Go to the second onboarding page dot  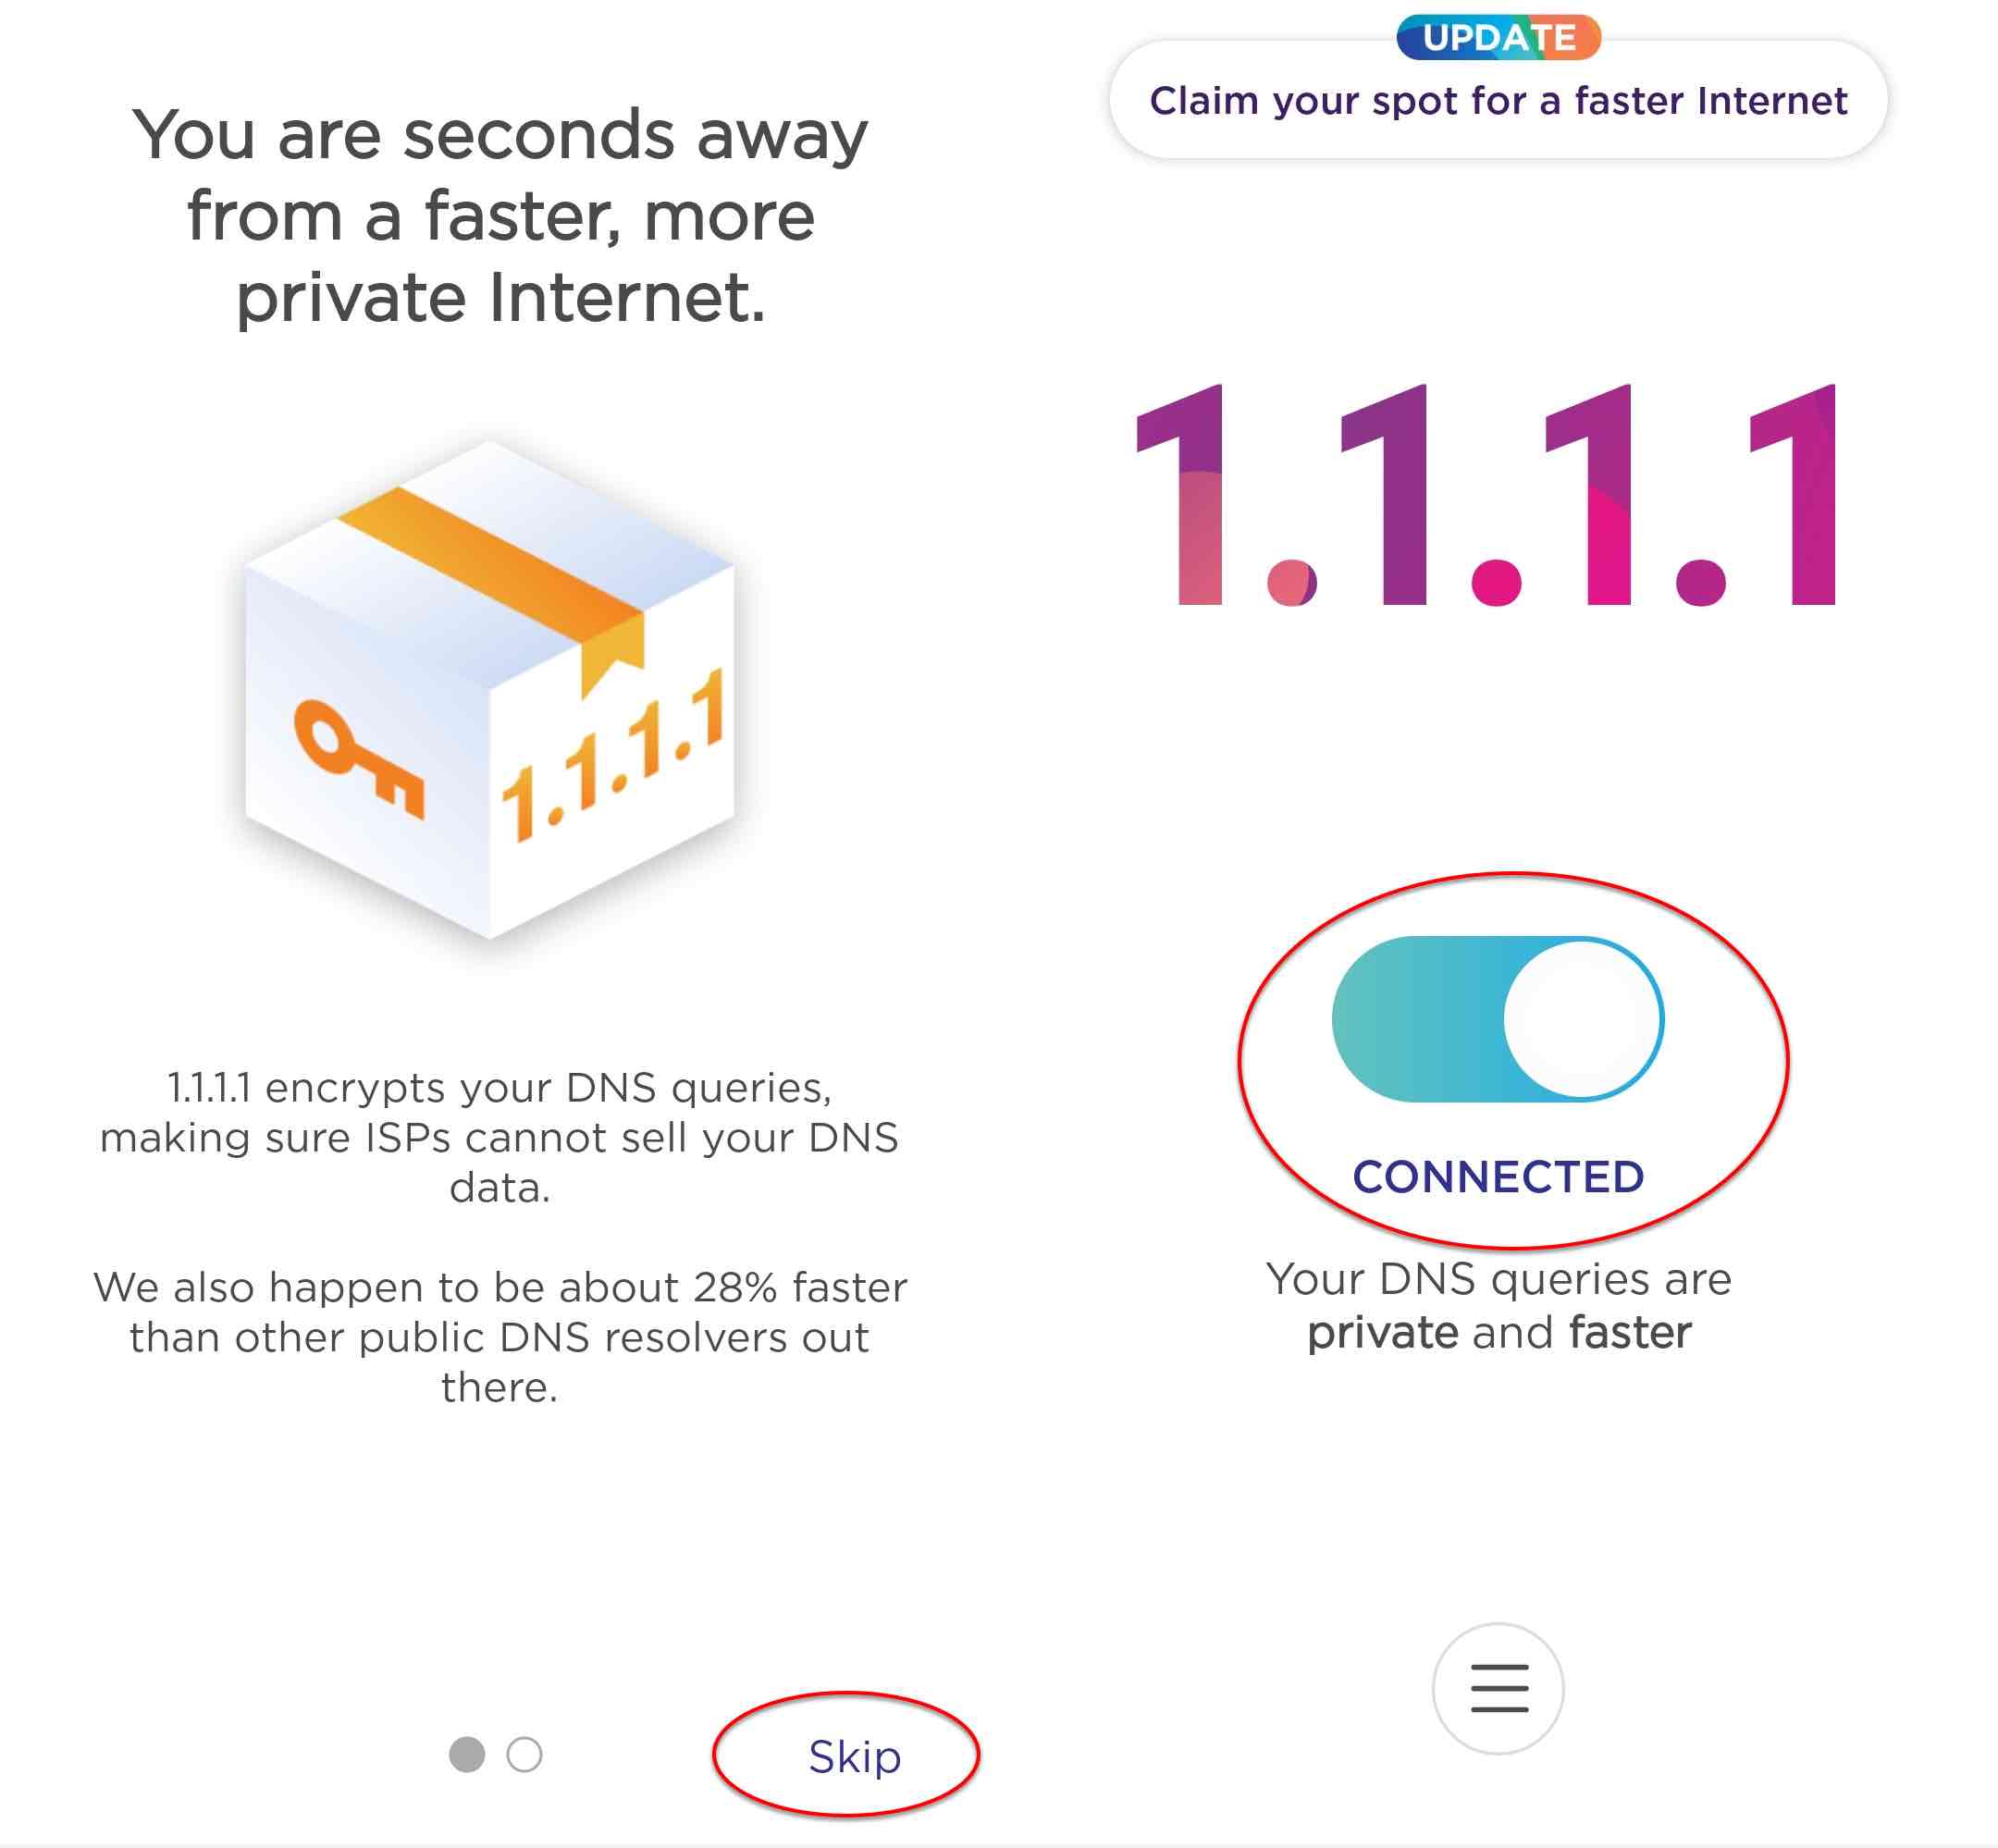click(x=524, y=1755)
